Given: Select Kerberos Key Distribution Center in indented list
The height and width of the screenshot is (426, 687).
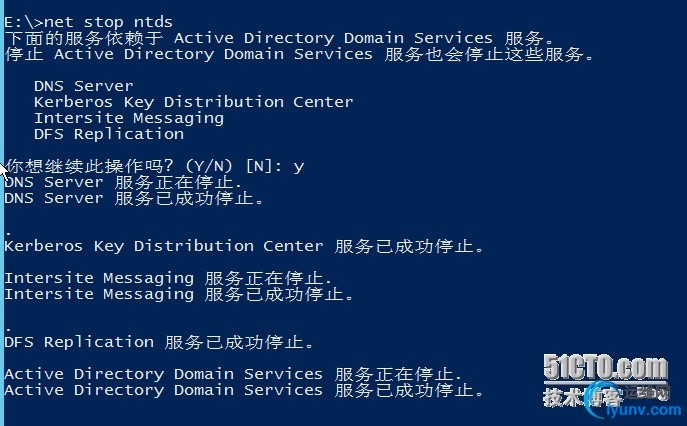Looking at the screenshot, I should click(193, 102).
